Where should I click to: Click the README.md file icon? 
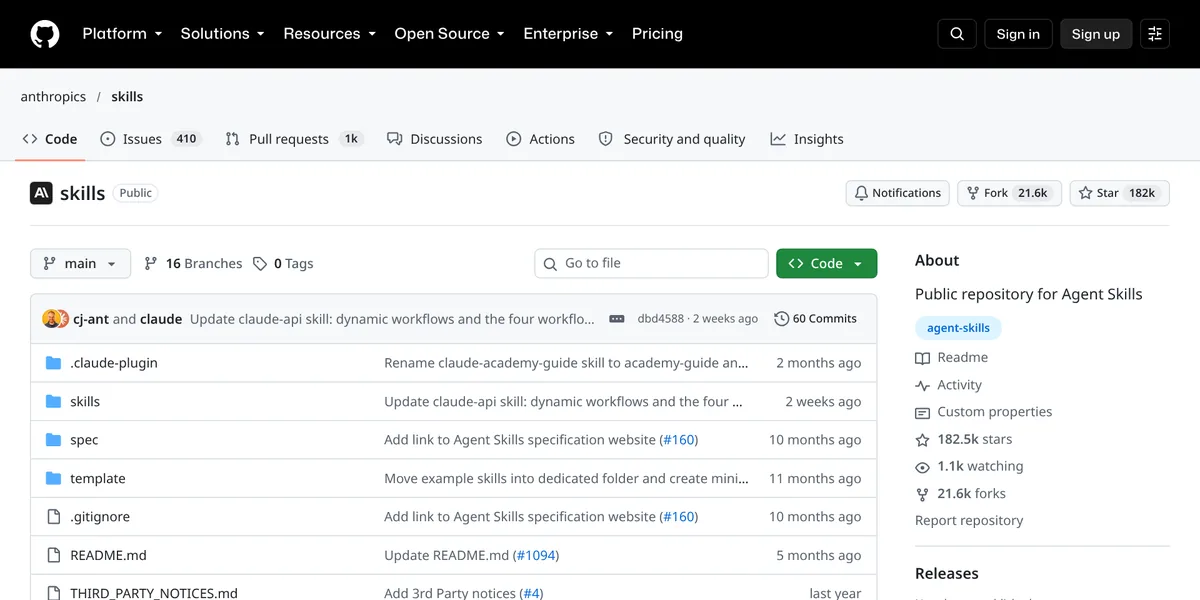point(54,555)
